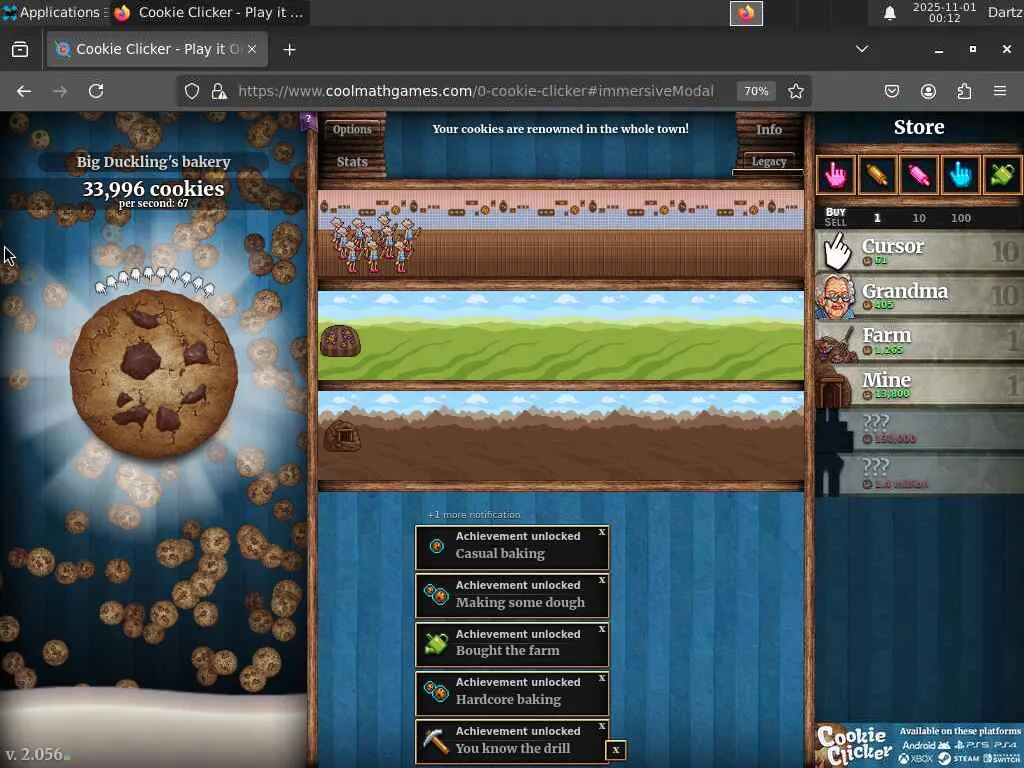Viewport: 1024px width, 768px height.
Task: Click the purple question mark ribbon icon
Action: point(308,121)
